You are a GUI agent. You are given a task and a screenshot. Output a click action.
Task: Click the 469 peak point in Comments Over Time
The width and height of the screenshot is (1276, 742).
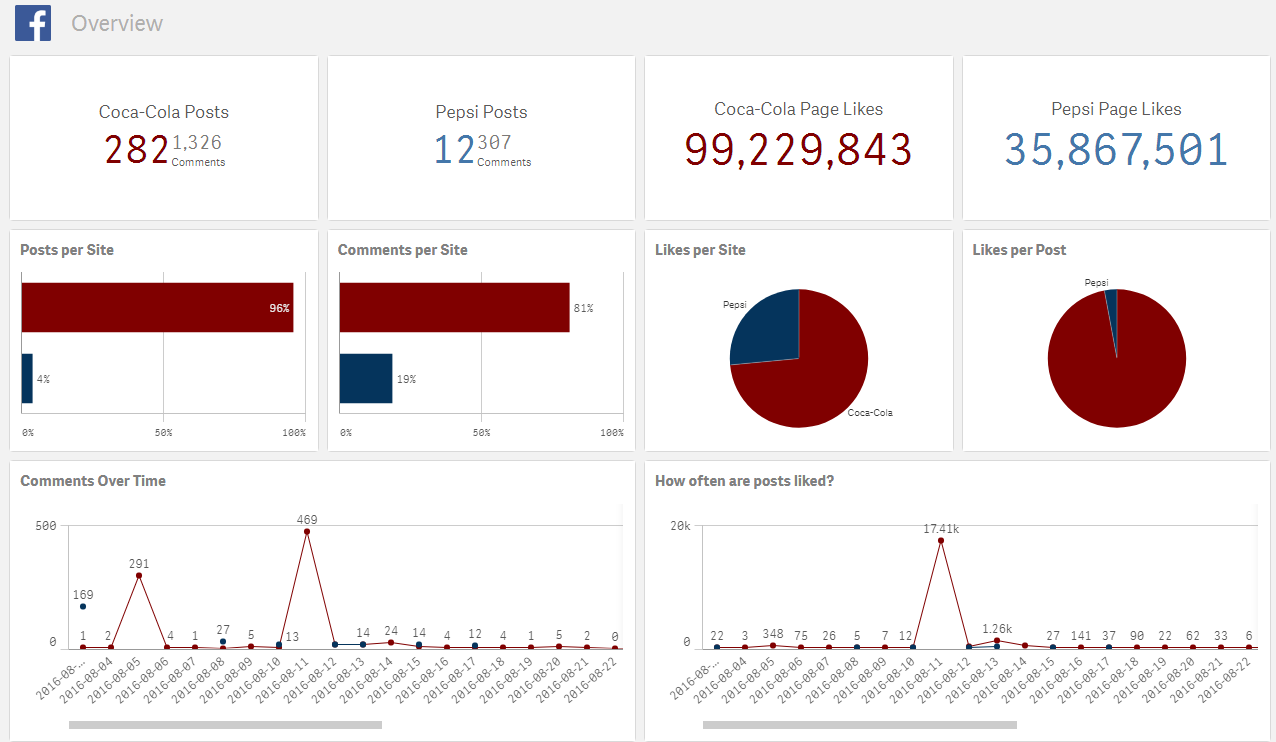click(x=307, y=532)
